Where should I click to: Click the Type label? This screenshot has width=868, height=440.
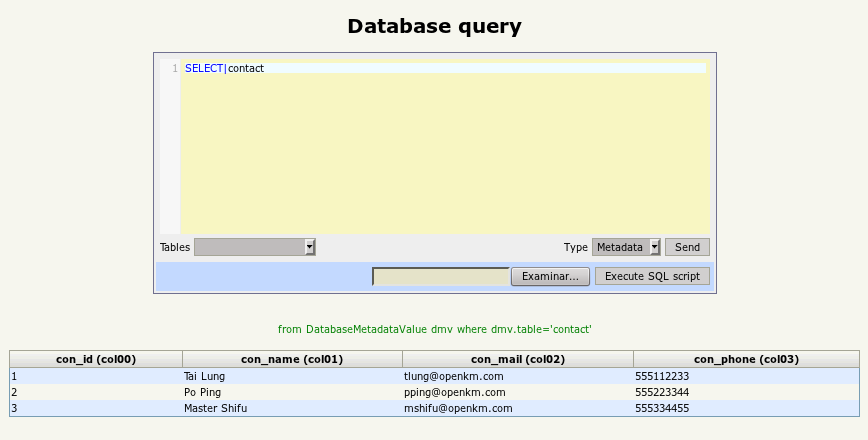click(576, 247)
